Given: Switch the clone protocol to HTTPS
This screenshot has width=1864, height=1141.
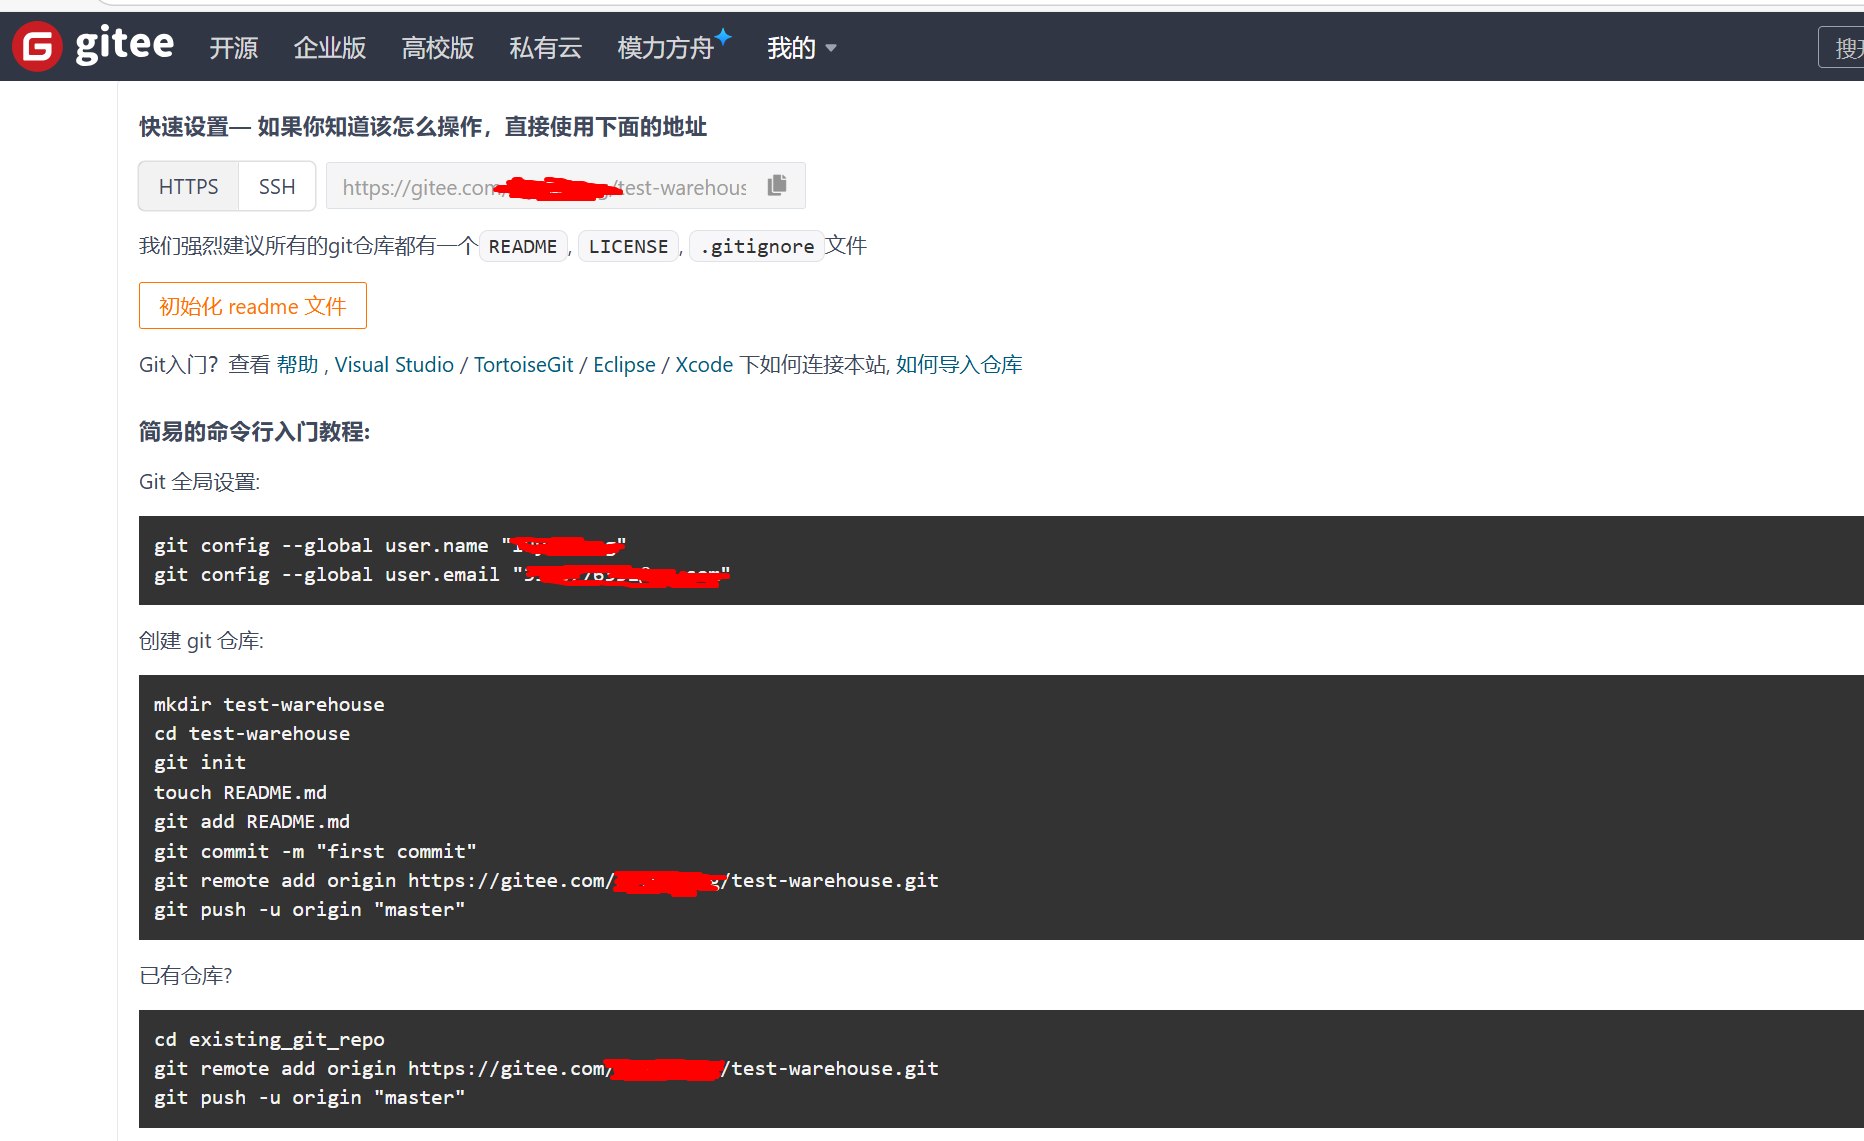Looking at the screenshot, I should (x=188, y=186).
